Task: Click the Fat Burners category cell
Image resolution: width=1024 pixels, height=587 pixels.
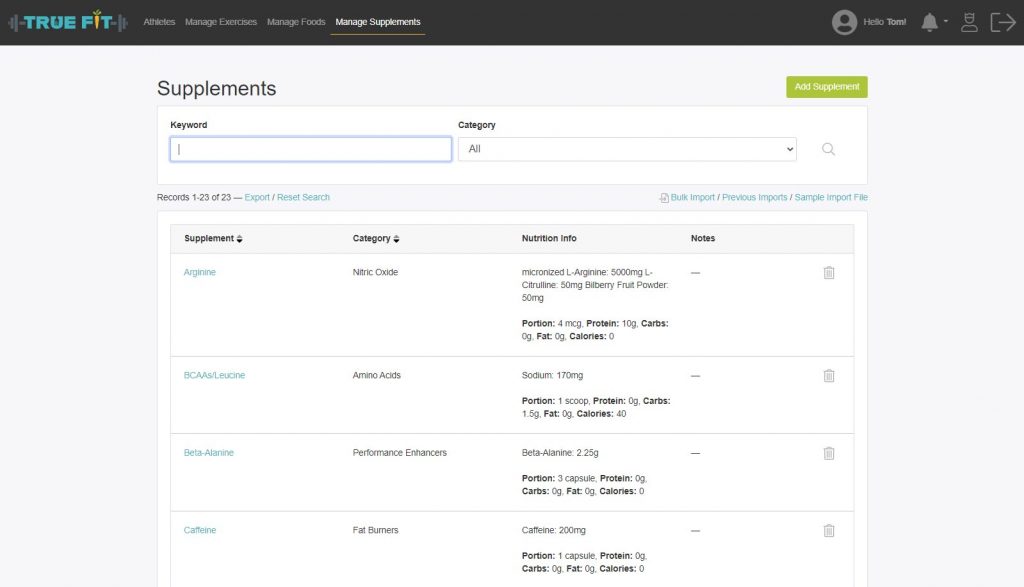Action: click(376, 530)
